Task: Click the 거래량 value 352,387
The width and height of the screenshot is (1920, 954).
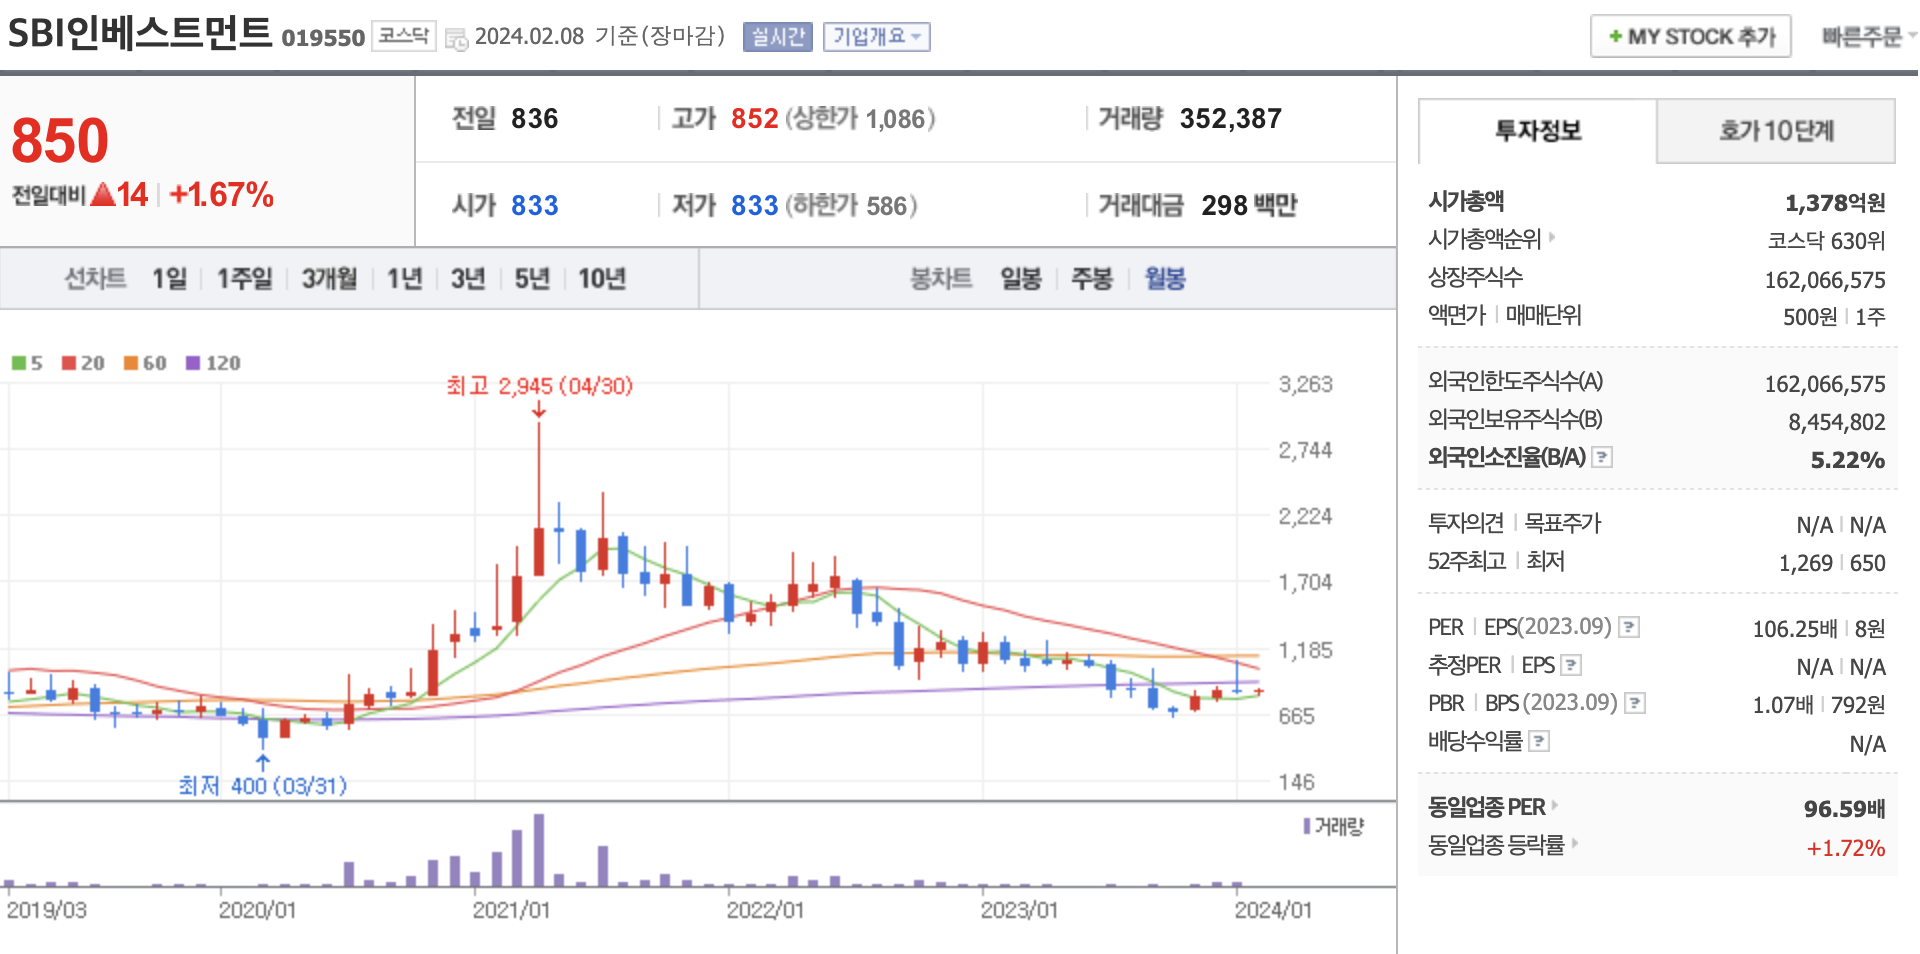Action: [x=1231, y=119]
